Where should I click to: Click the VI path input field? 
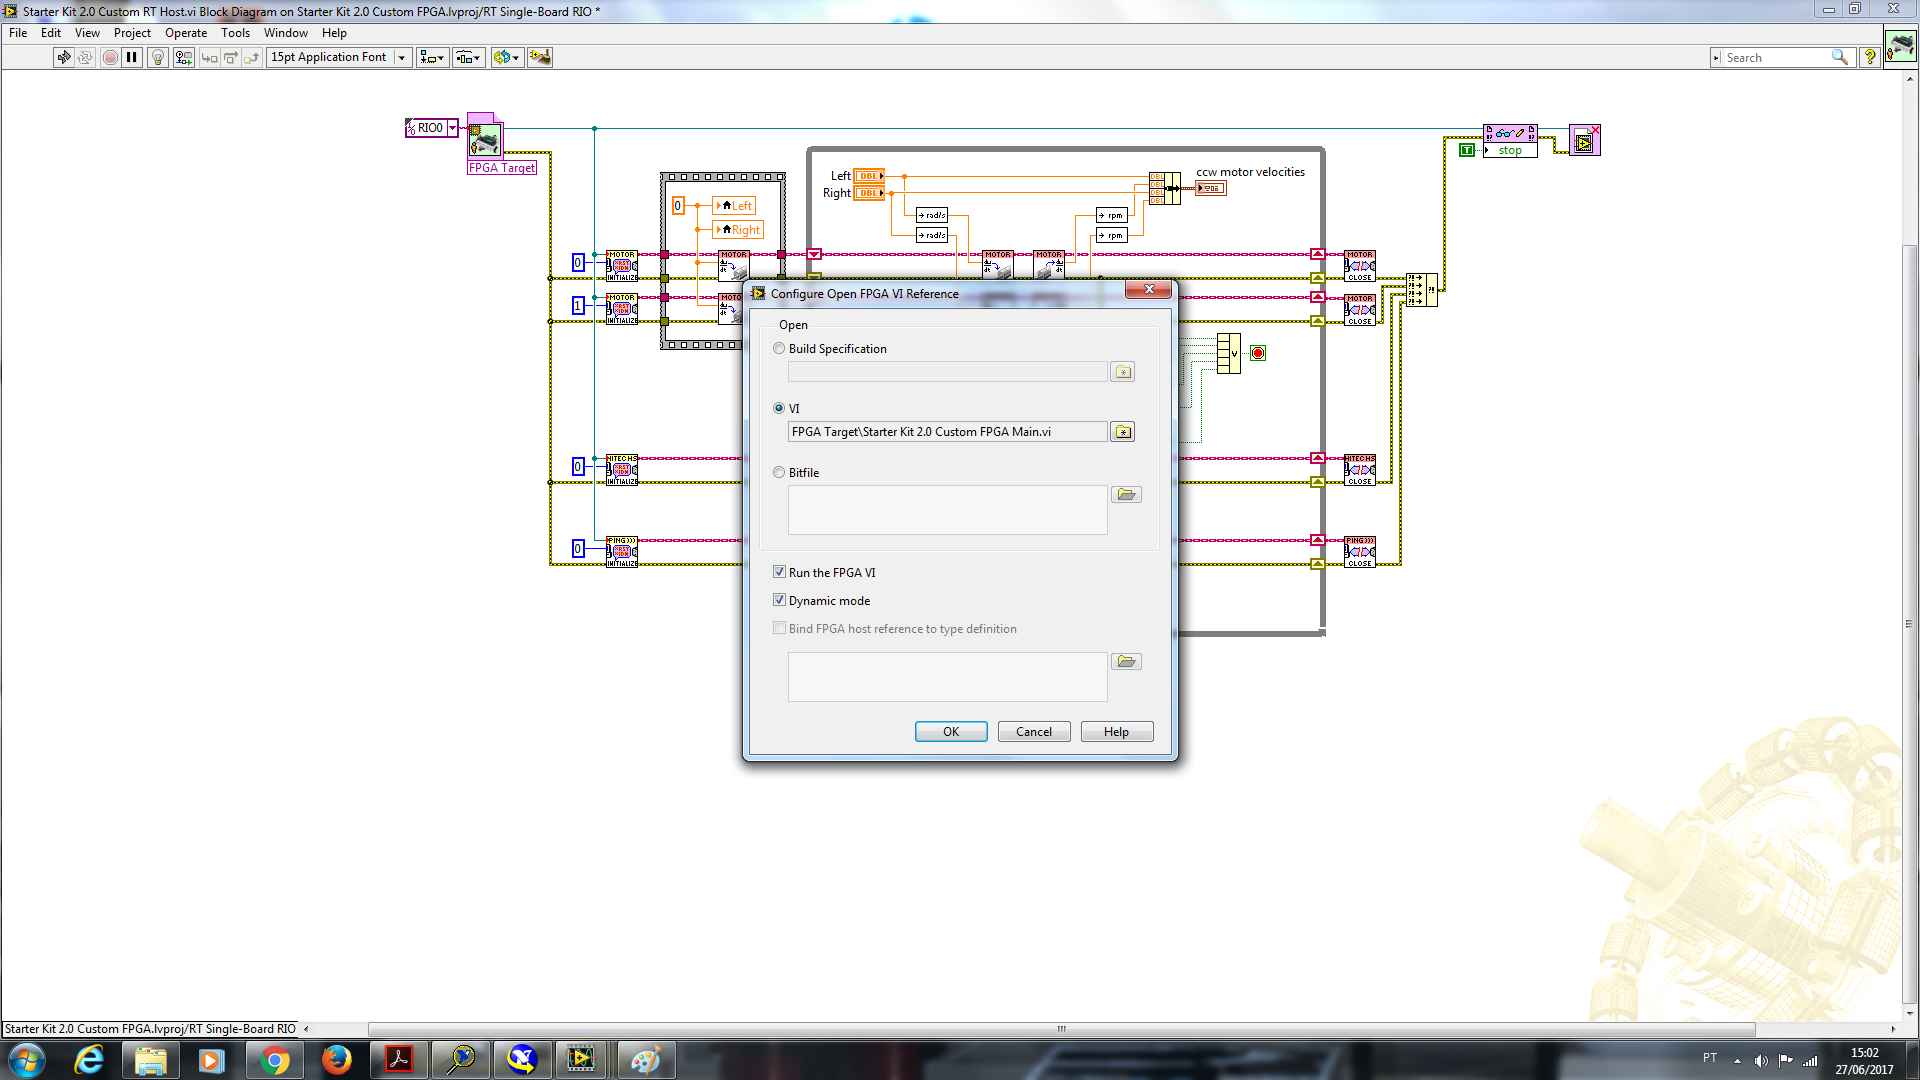coord(947,431)
